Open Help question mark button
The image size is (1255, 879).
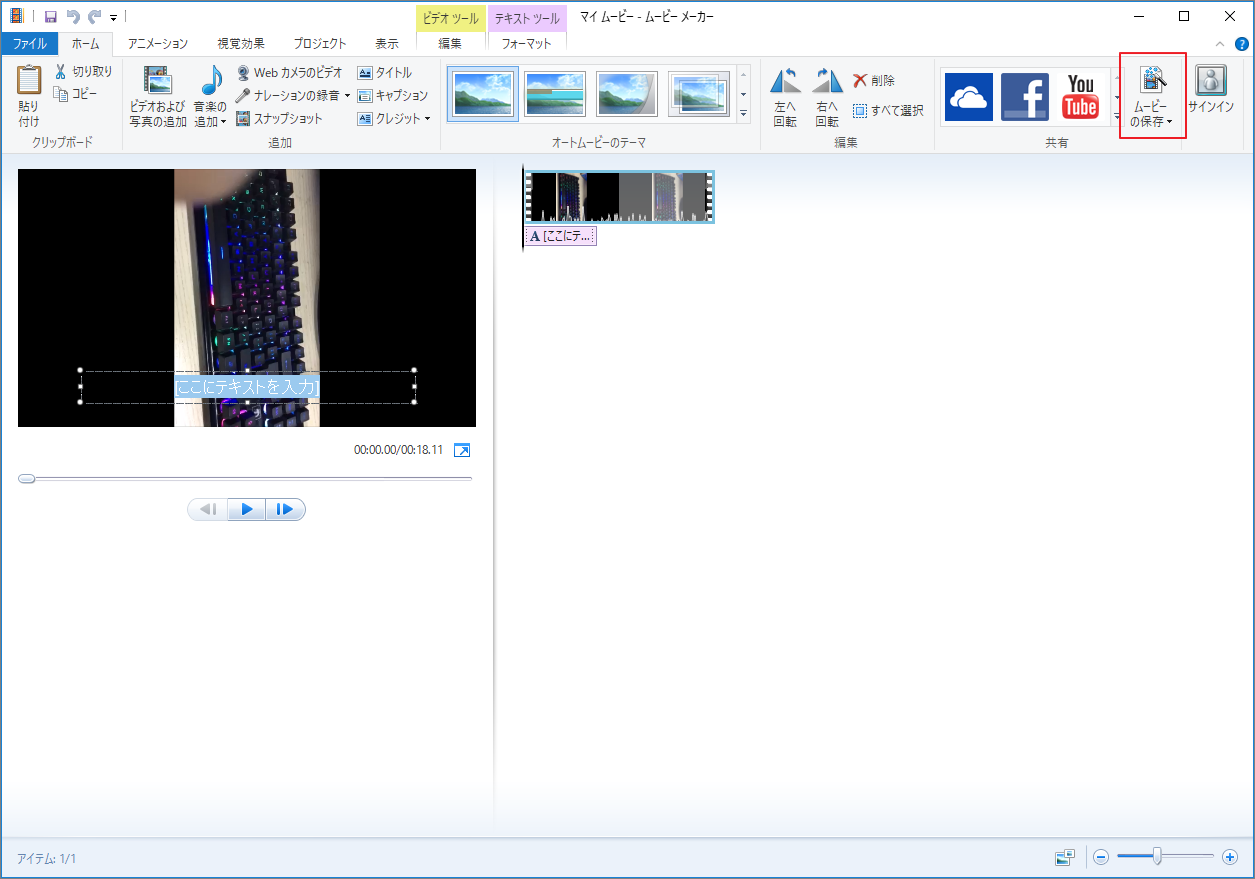(x=1241, y=44)
